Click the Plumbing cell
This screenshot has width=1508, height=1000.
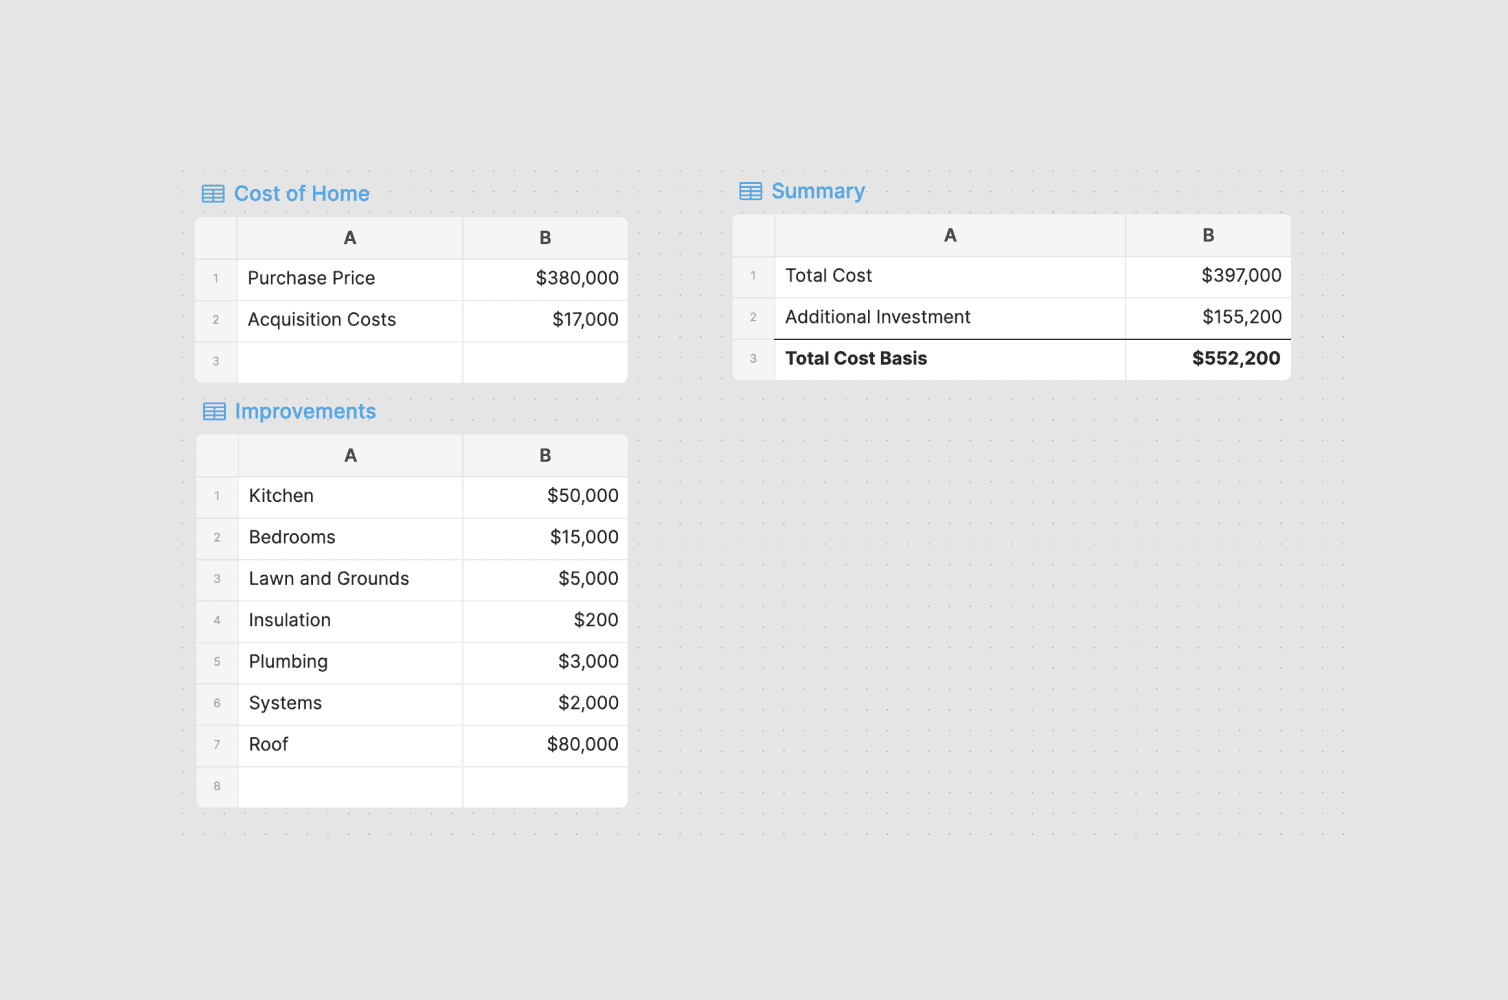pos(350,663)
